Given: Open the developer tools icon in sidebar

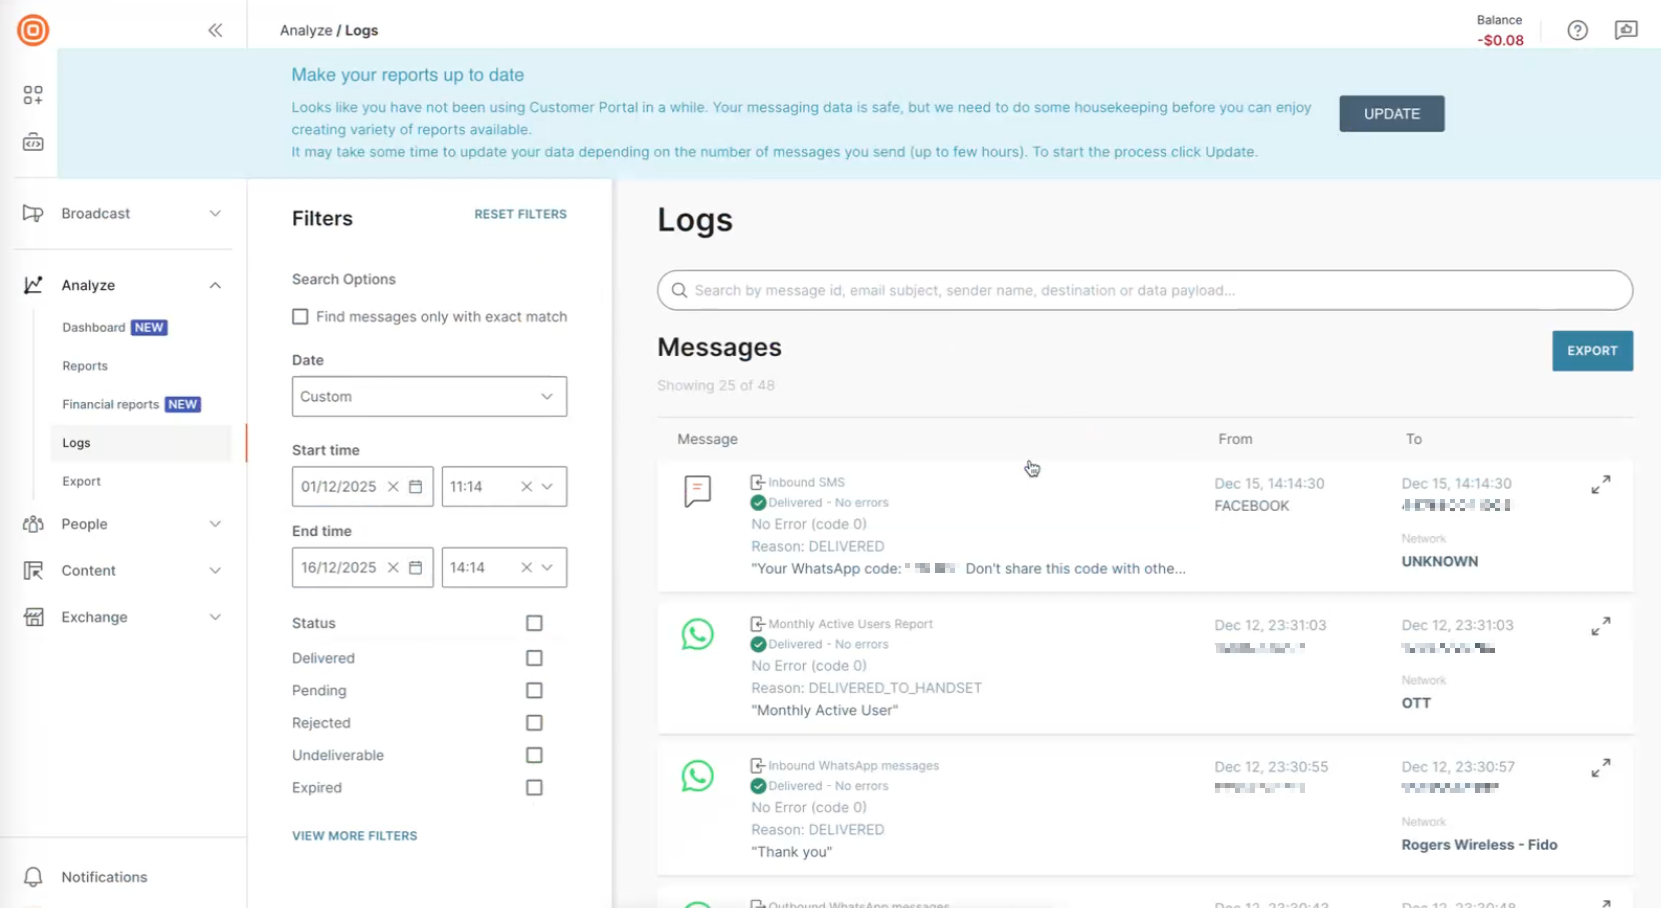Looking at the screenshot, I should click(x=32, y=142).
